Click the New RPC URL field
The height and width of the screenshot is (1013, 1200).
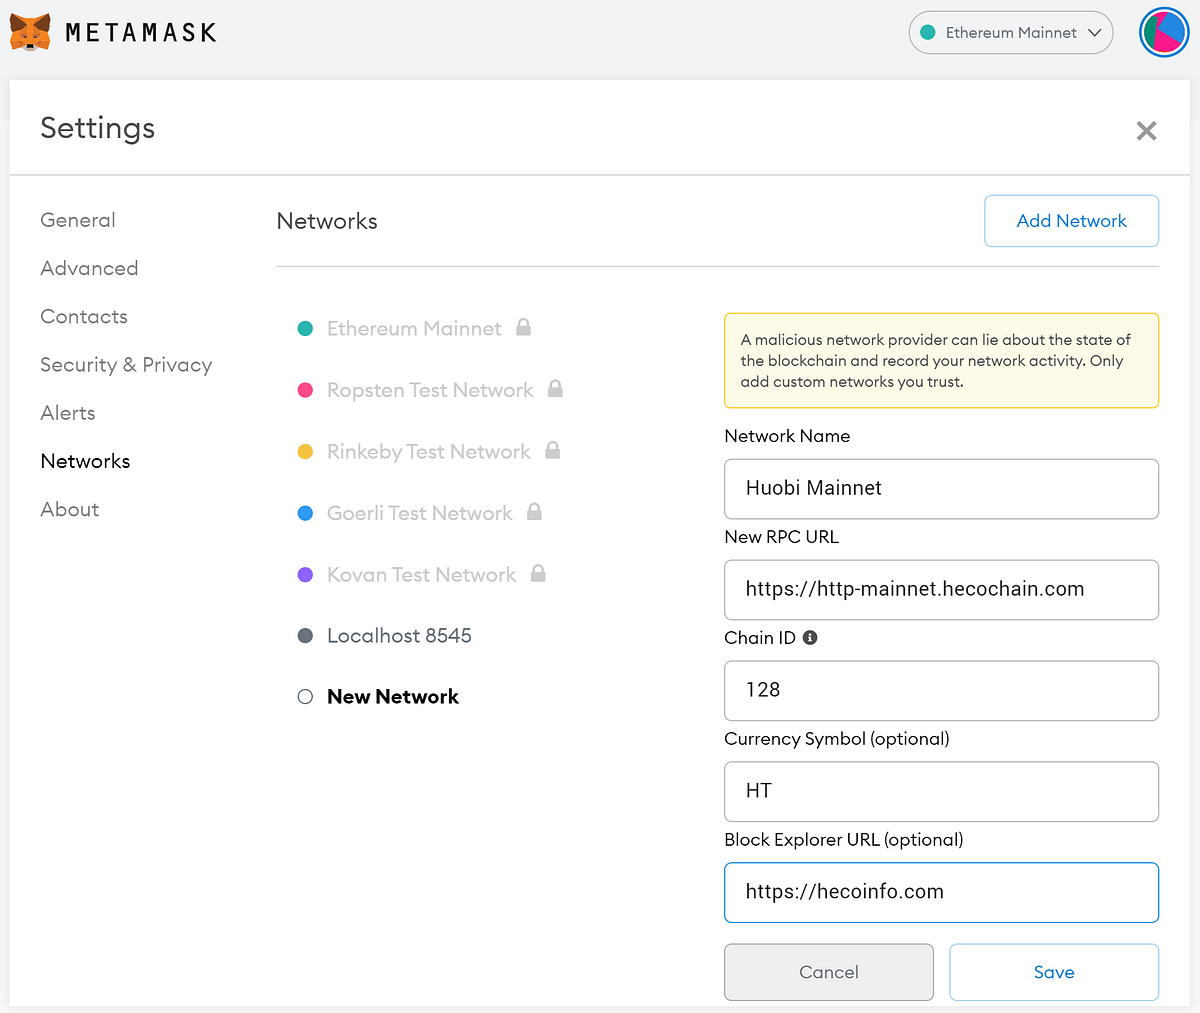pyautogui.click(x=940, y=589)
